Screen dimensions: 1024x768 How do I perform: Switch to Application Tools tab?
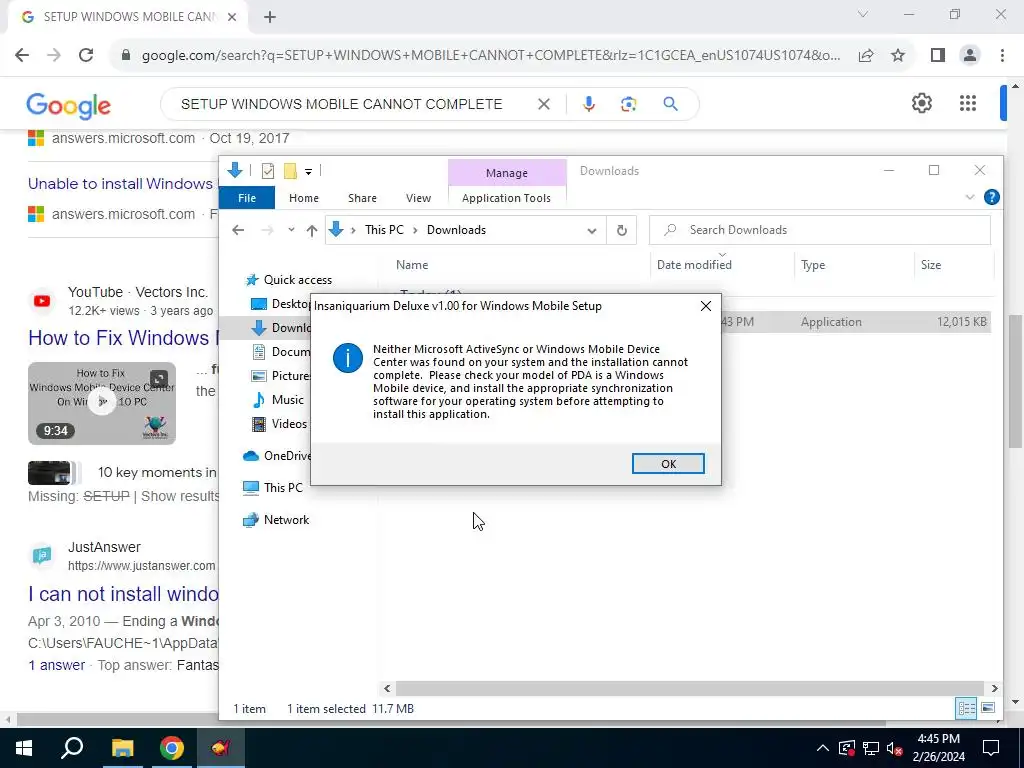pyautogui.click(x=506, y=198)
